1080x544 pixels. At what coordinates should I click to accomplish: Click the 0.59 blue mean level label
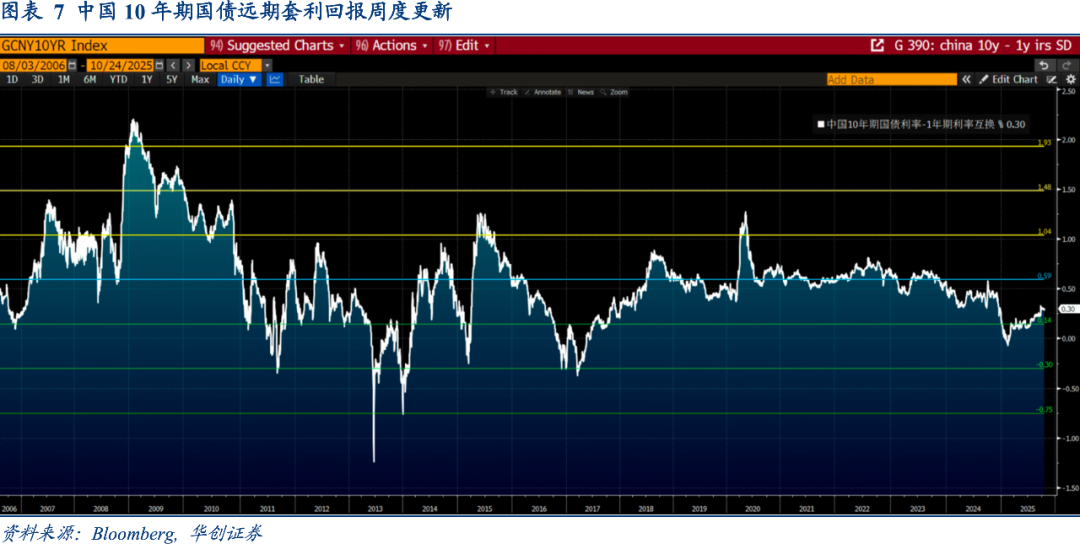click(x=1044, y=276)
